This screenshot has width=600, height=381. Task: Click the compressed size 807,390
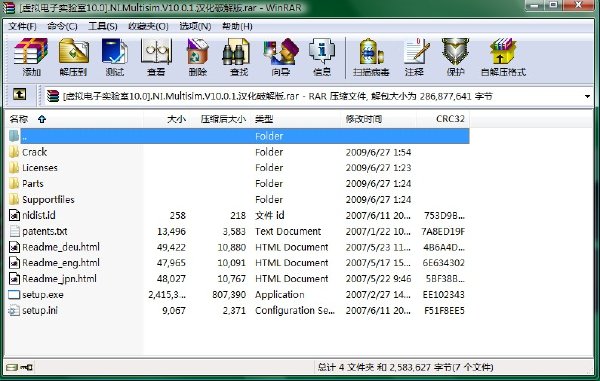[x=229, y=295]
